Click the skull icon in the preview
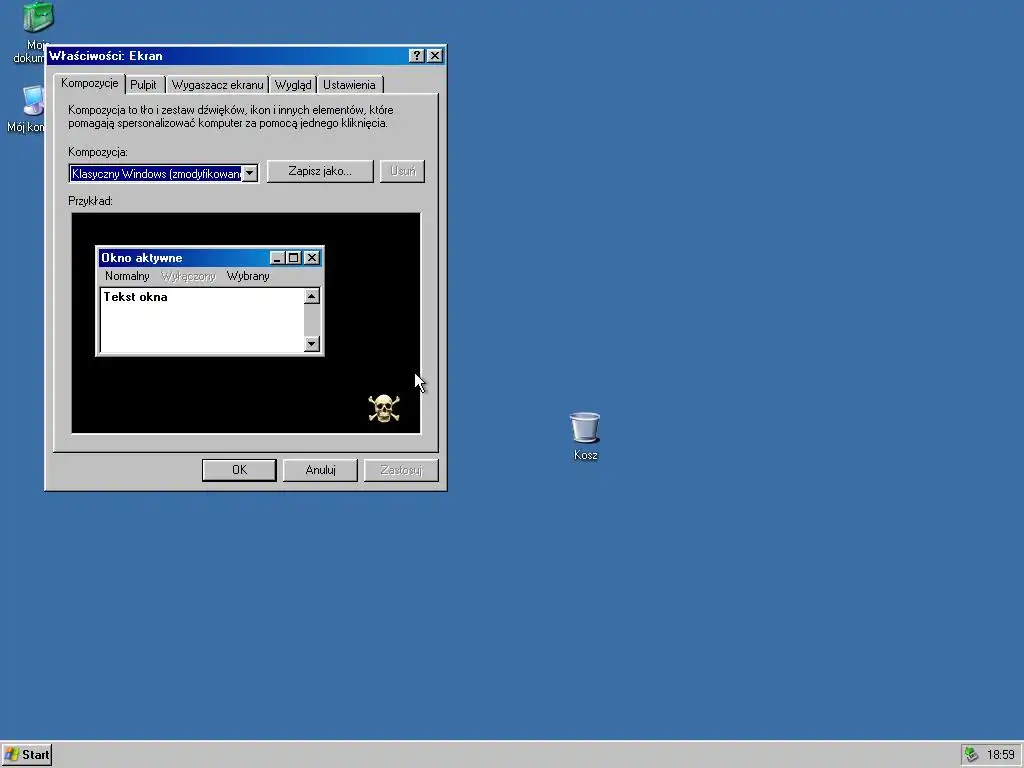 (x=384, y=409)
